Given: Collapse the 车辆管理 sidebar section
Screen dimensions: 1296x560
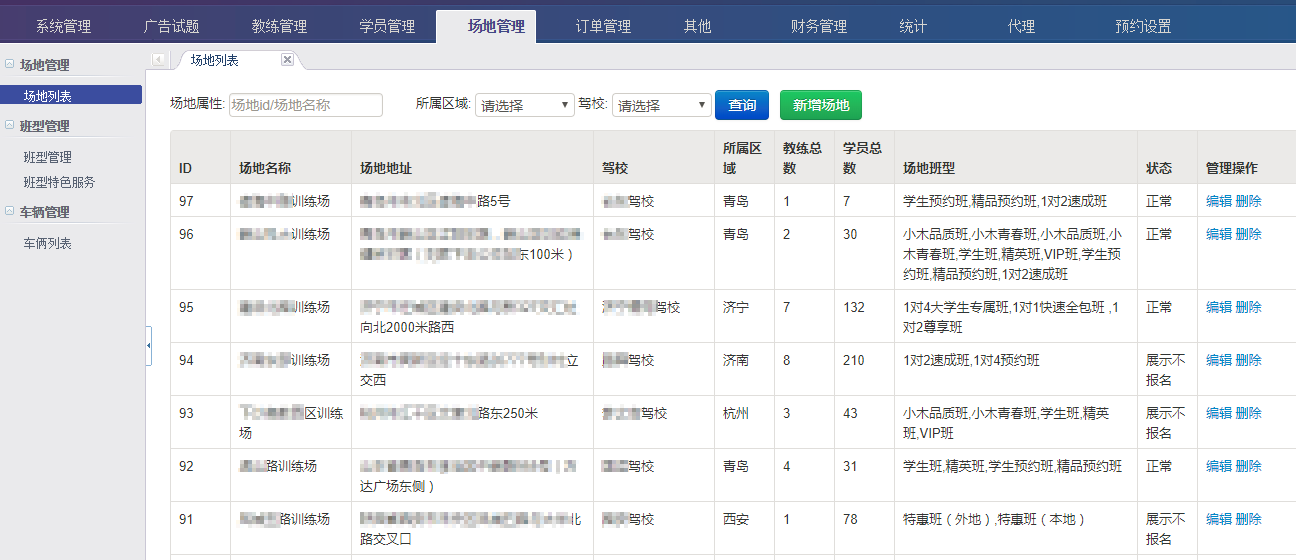Looking at the screenshot, I should [x=10, y=211].
